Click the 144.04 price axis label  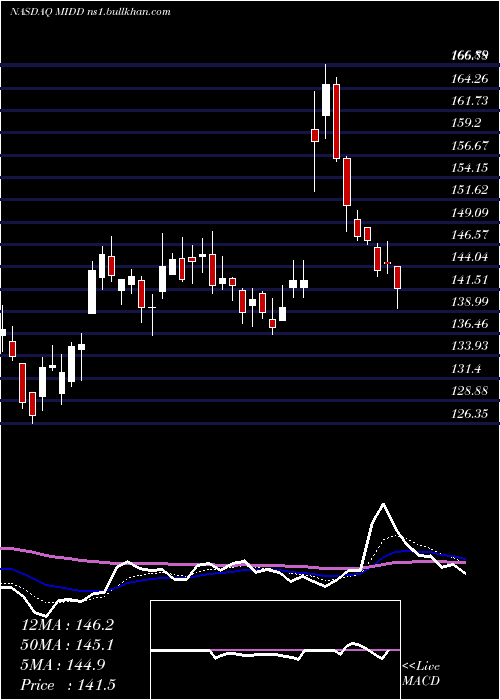(x=470, y=257)
